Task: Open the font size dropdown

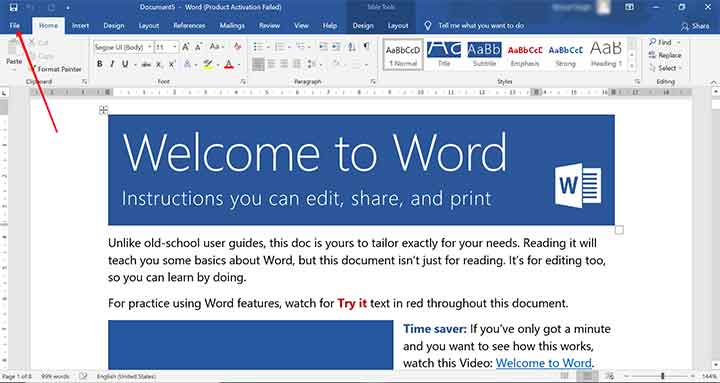Action: (174, 47)
